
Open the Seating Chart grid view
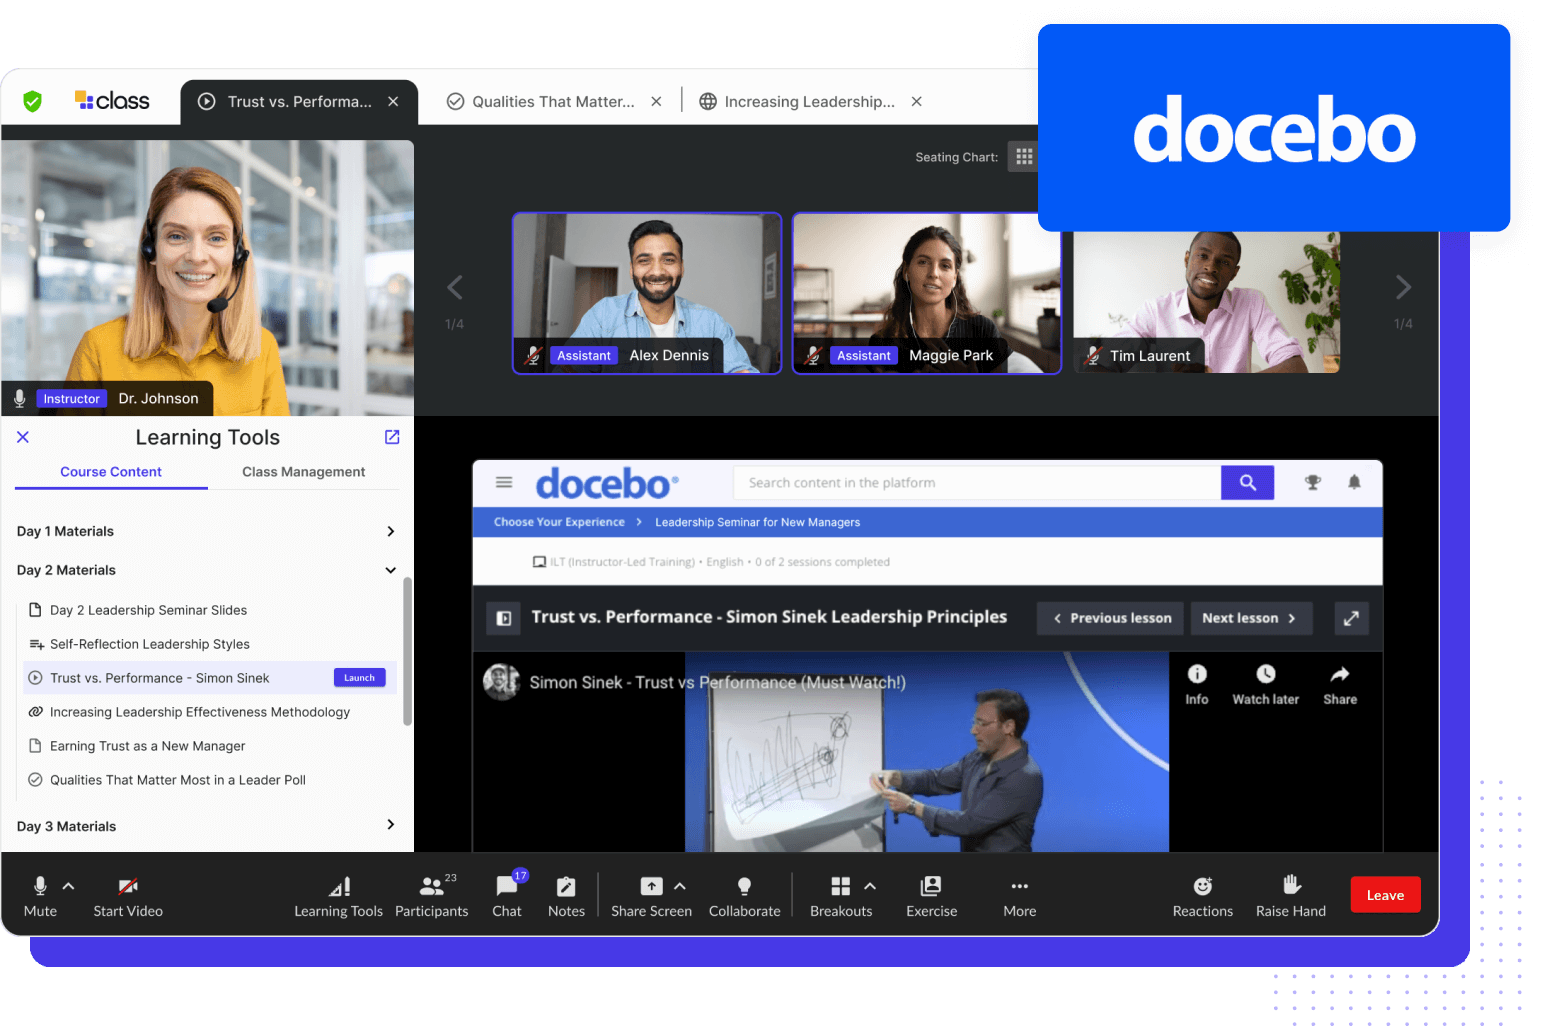coord(1023,157)
